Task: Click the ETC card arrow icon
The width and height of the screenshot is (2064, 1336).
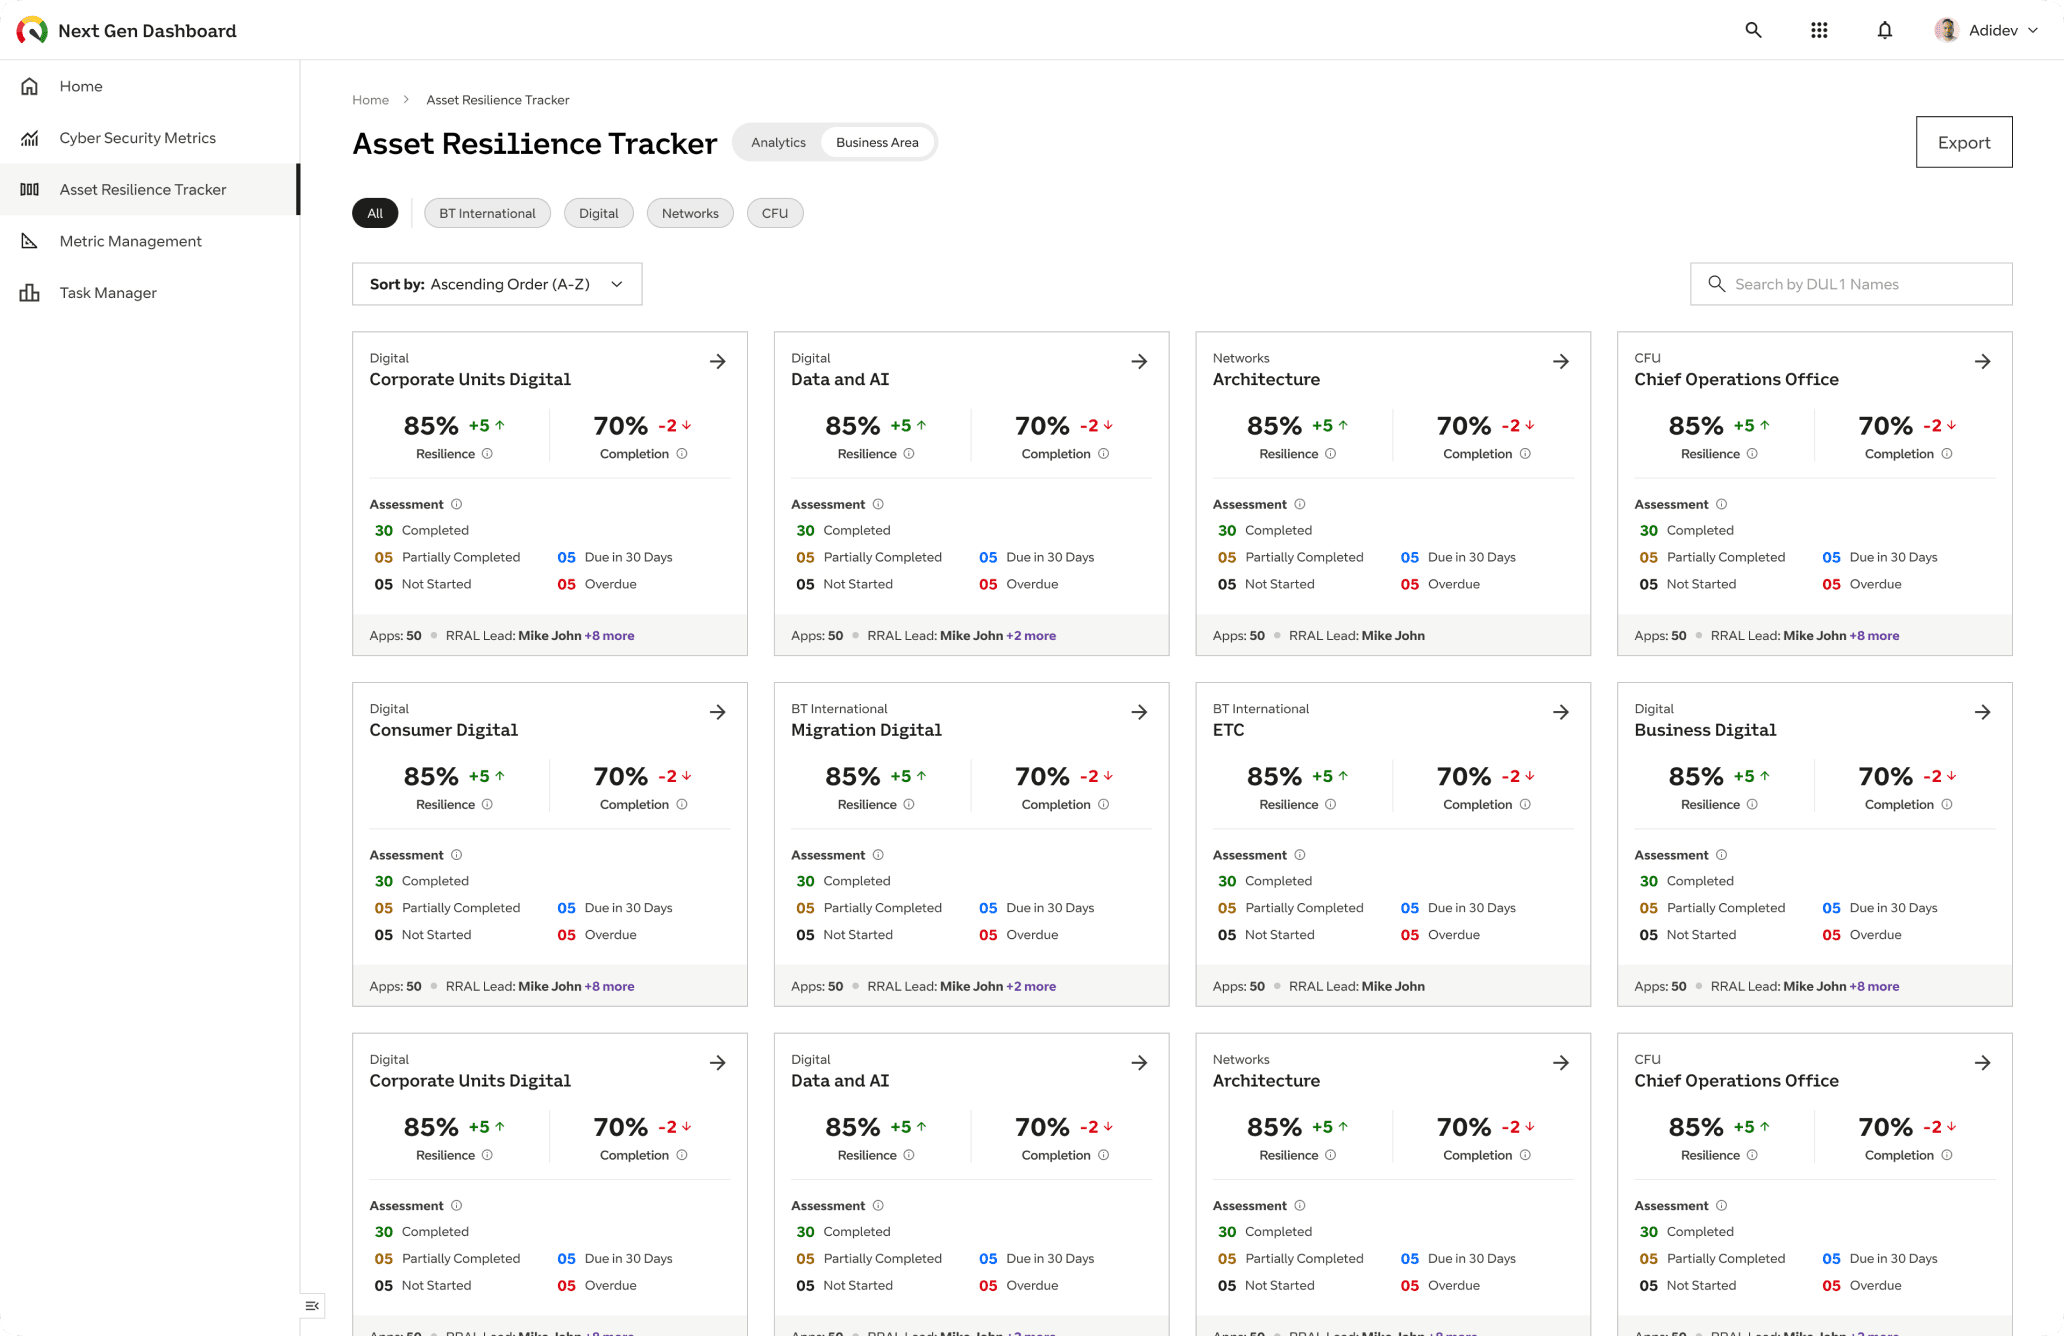Action: coord(1561,712)
